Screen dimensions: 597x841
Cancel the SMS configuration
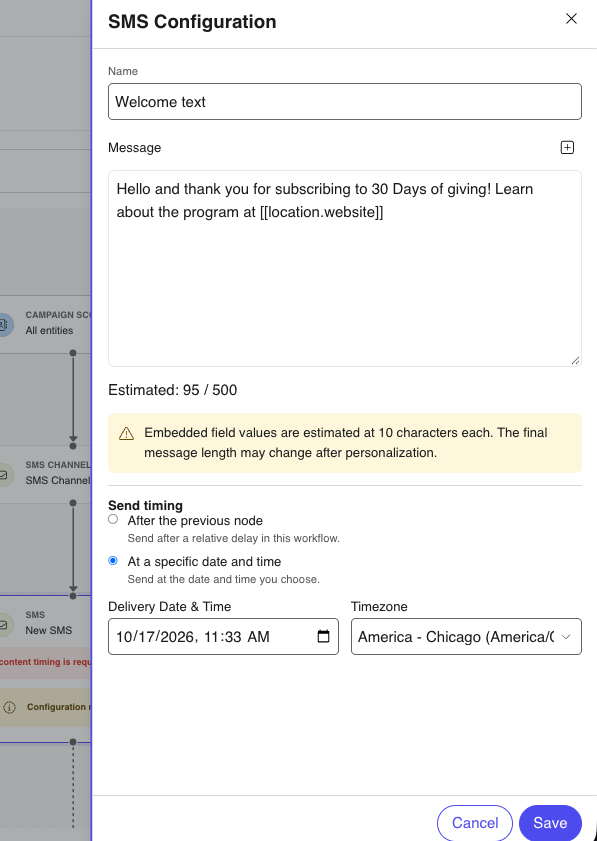point(475,823)
